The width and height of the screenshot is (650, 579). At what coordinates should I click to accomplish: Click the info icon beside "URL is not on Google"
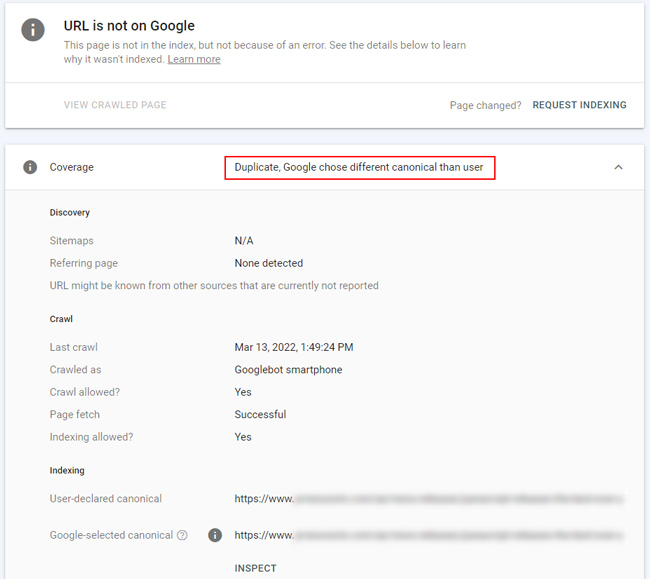pyautogui.click(x=33, y=29)
